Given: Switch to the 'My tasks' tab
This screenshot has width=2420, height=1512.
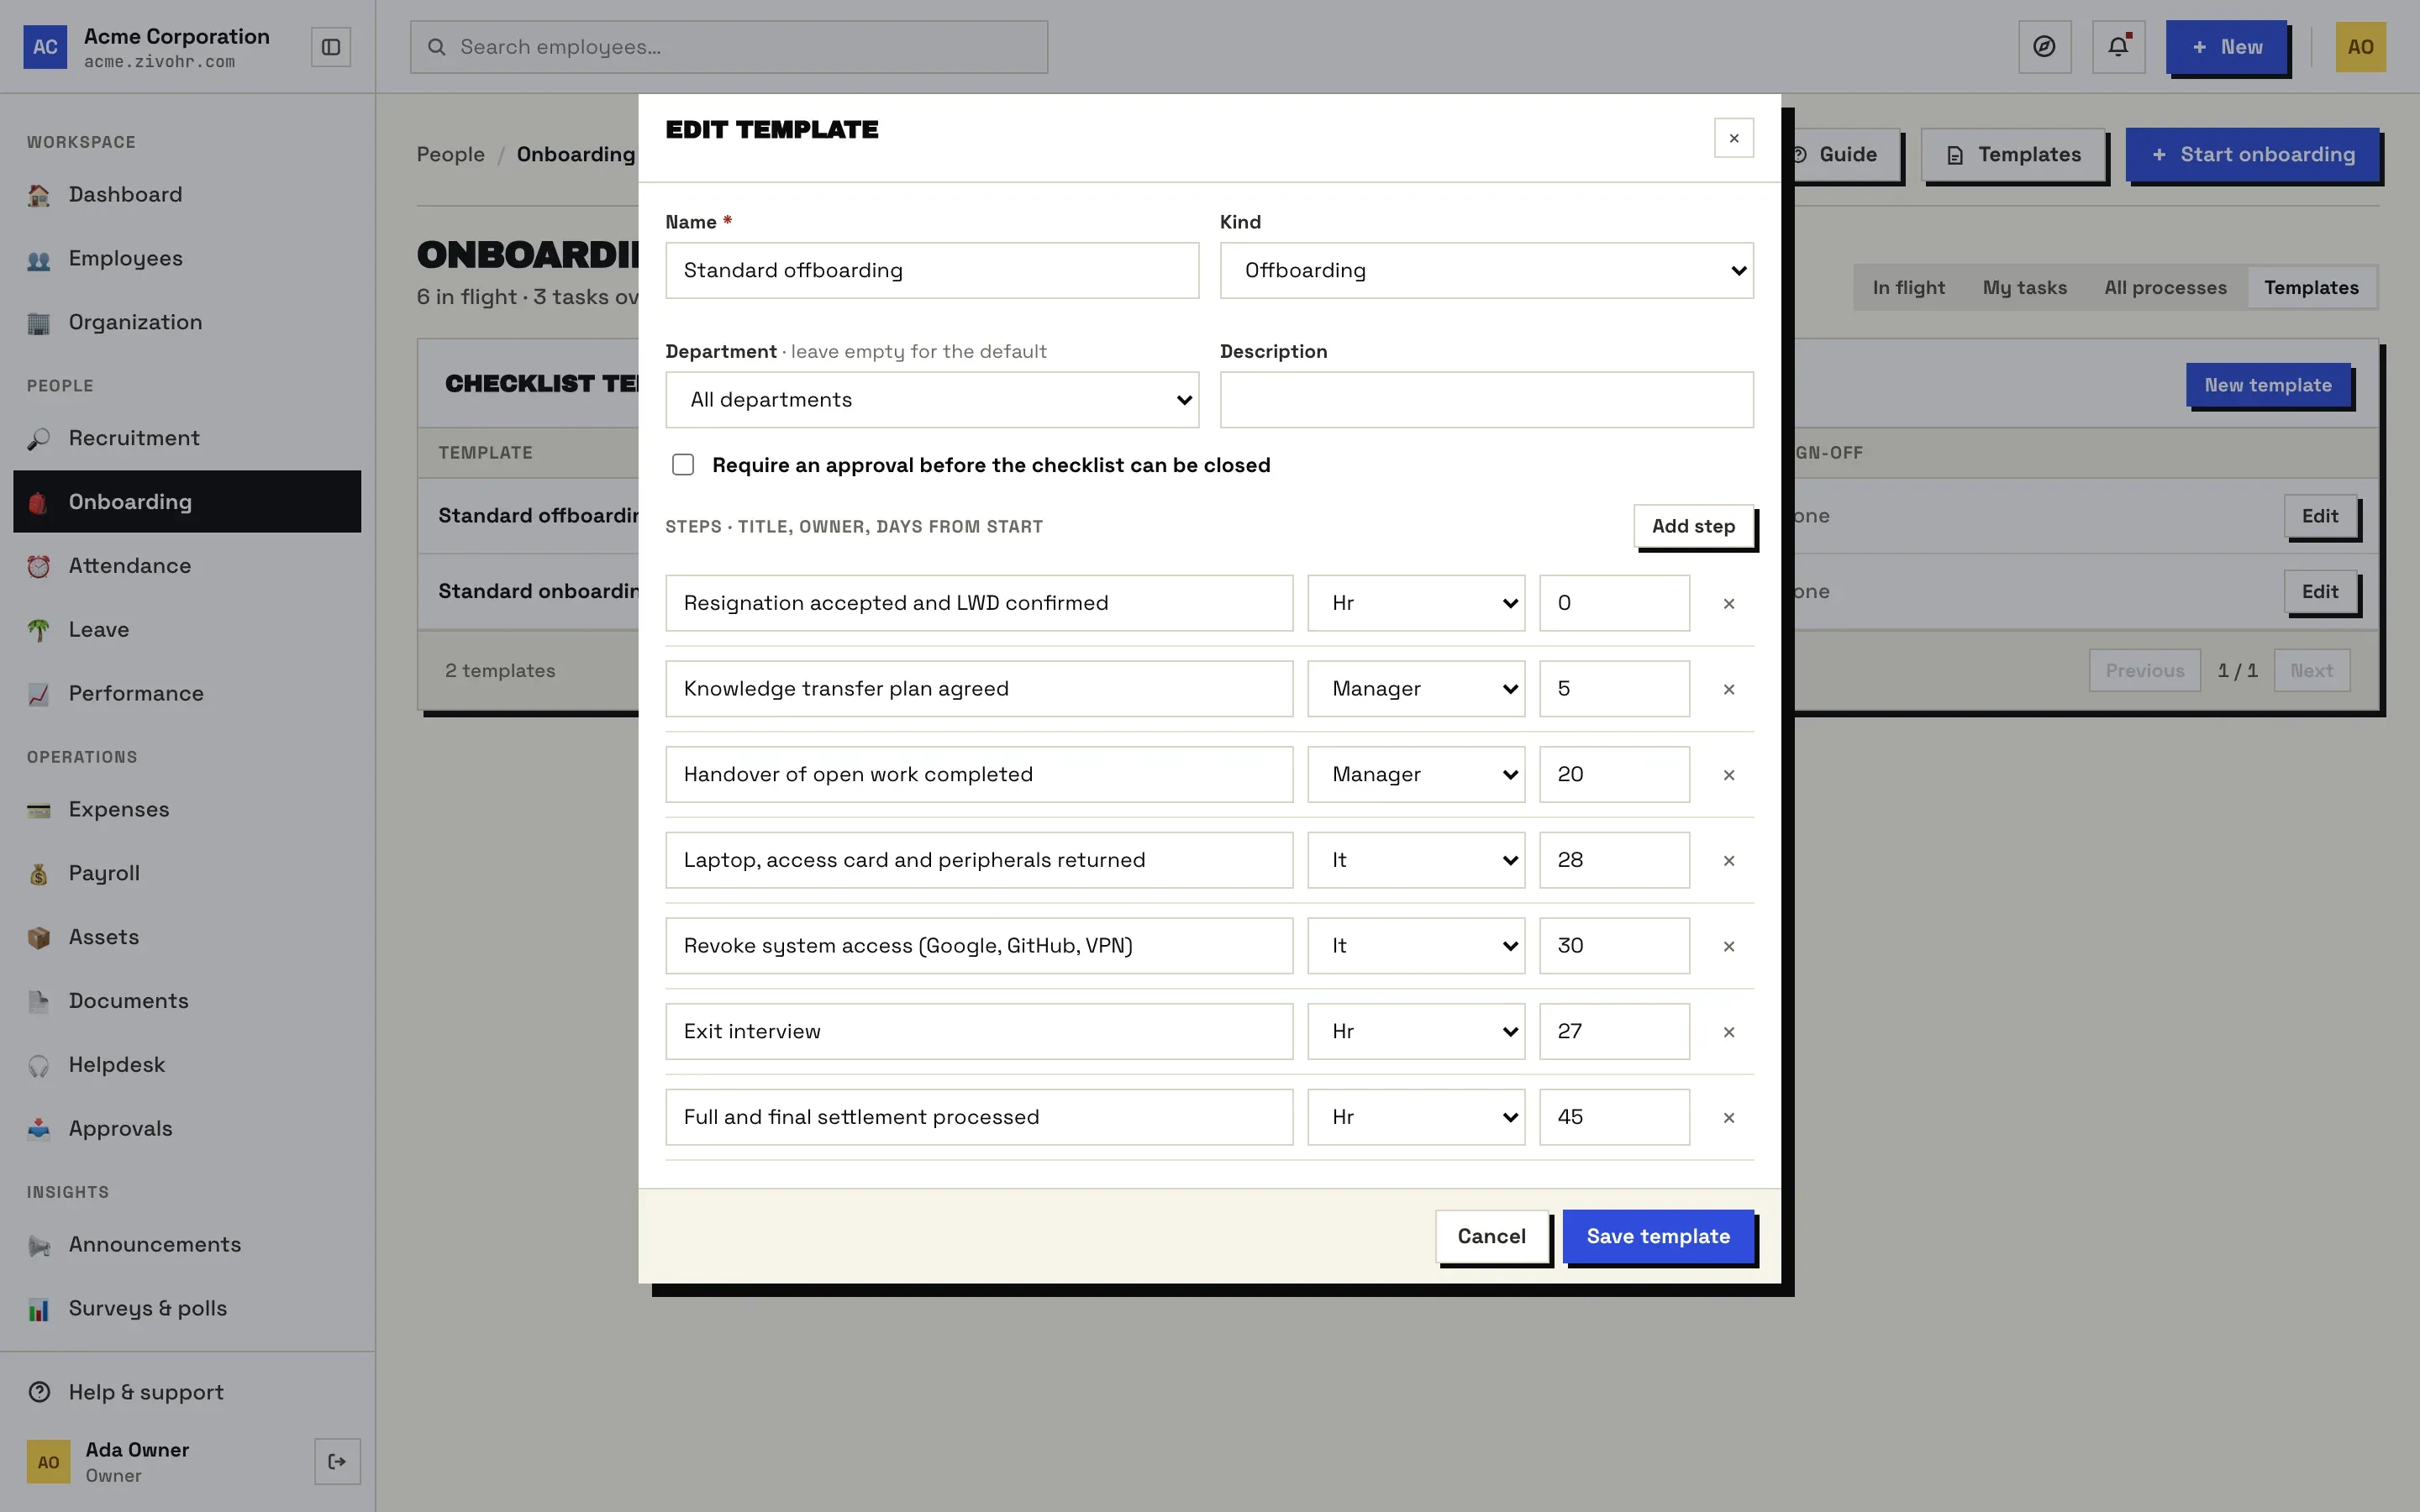Looking at the screenshot, I should 2024,288.
